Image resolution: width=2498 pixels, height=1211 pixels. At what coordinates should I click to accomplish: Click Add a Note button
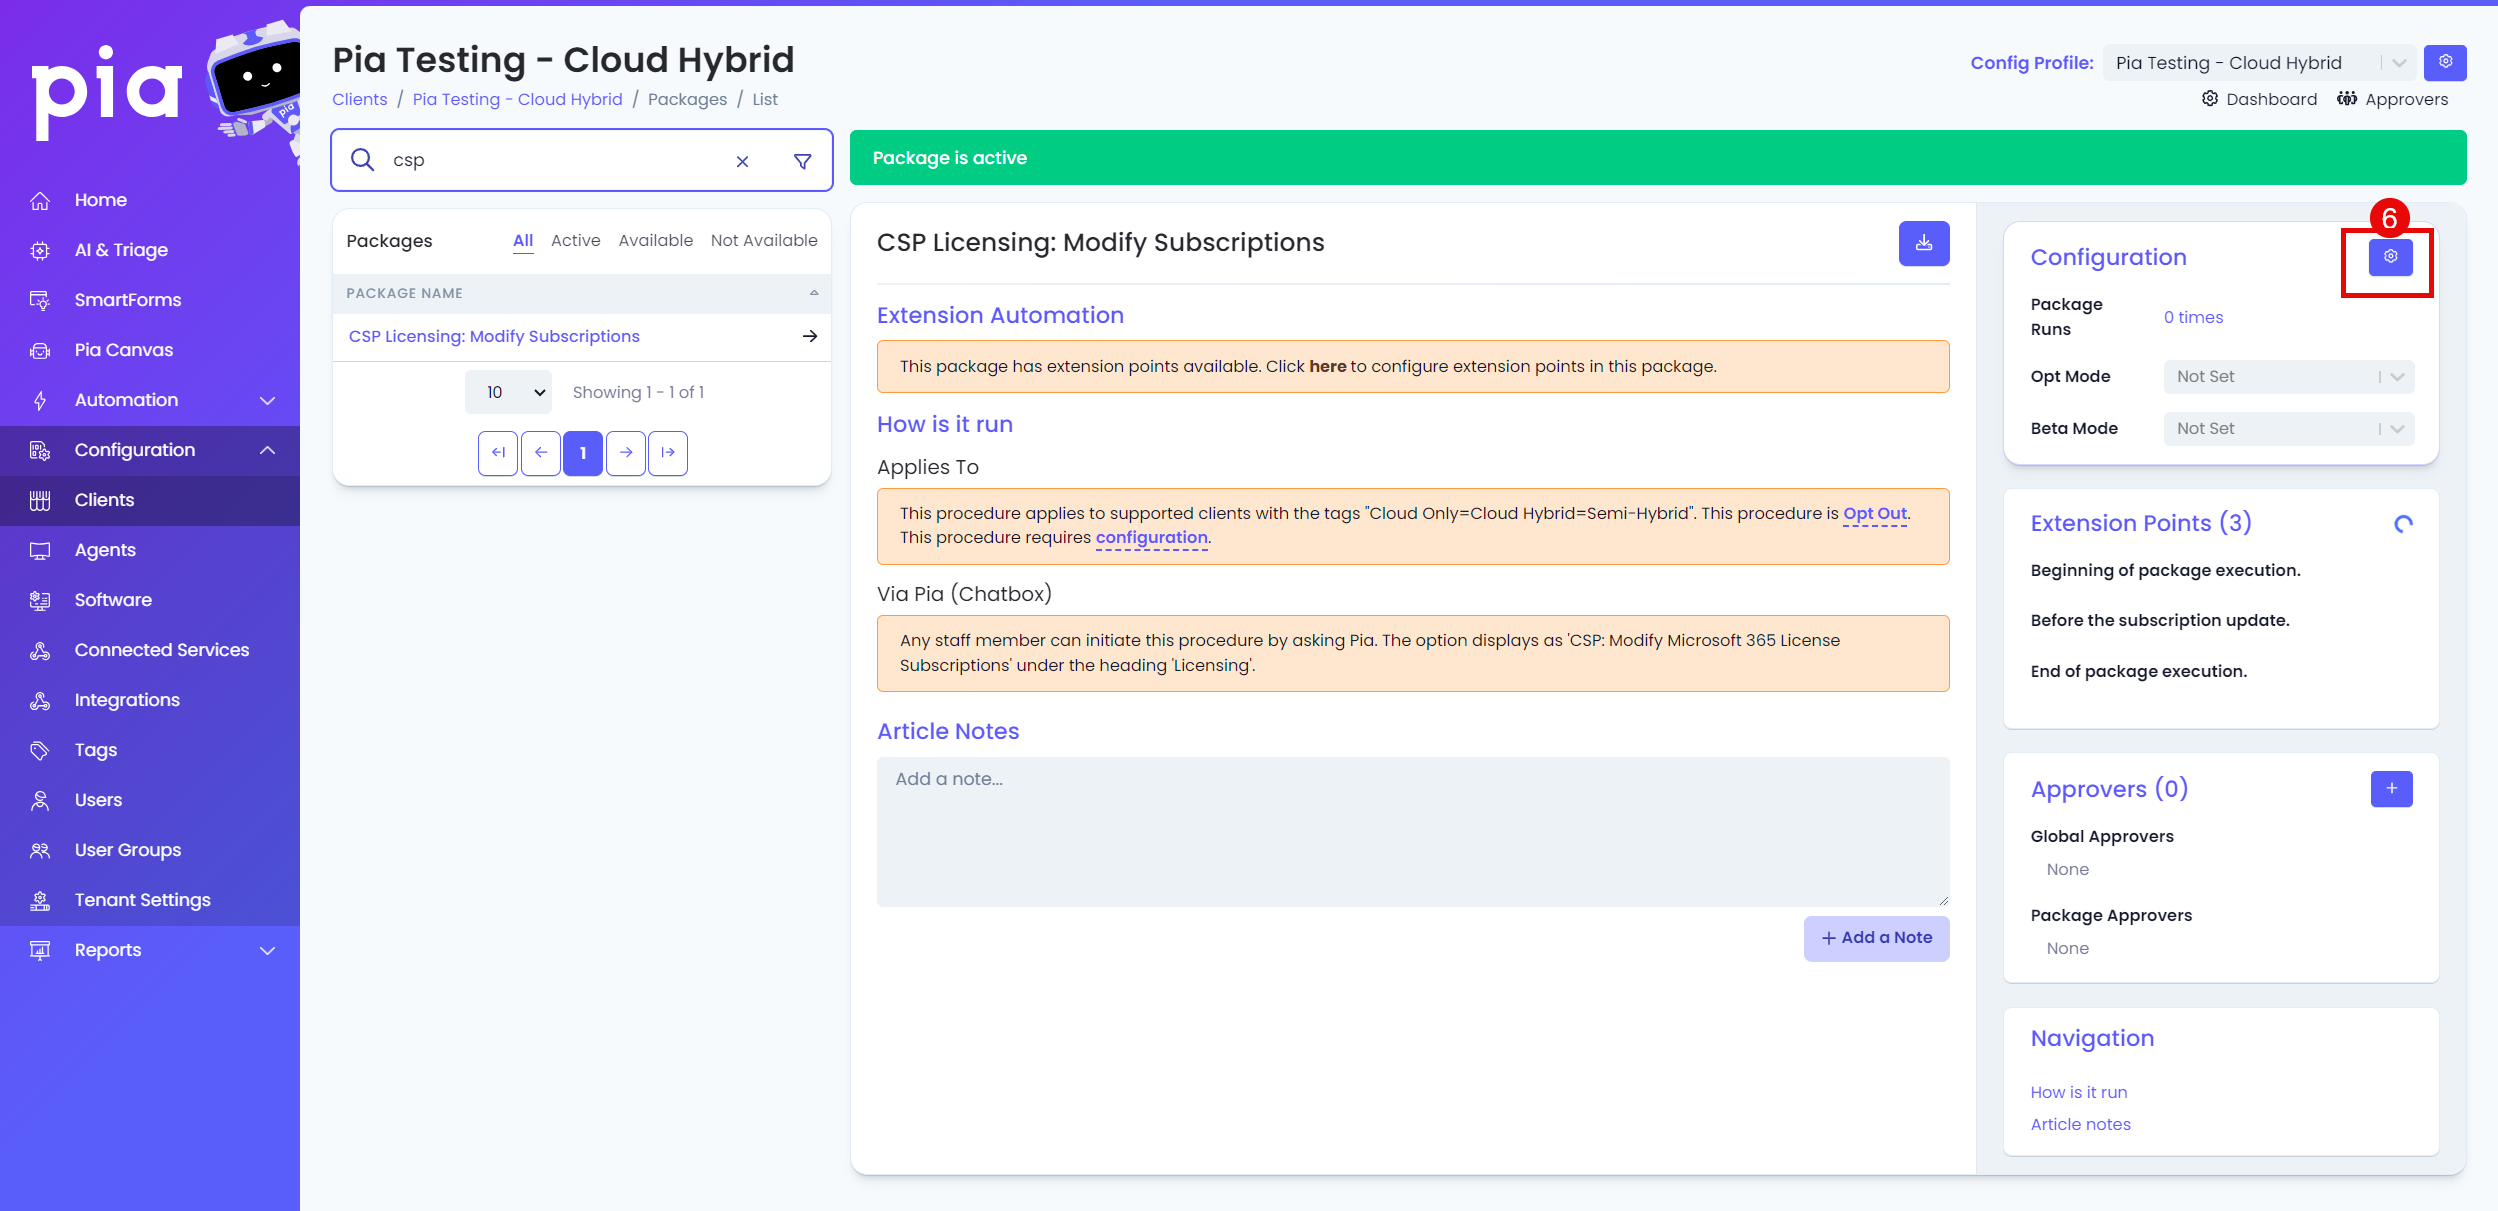pyautogui.click(x=1877, y=938)
